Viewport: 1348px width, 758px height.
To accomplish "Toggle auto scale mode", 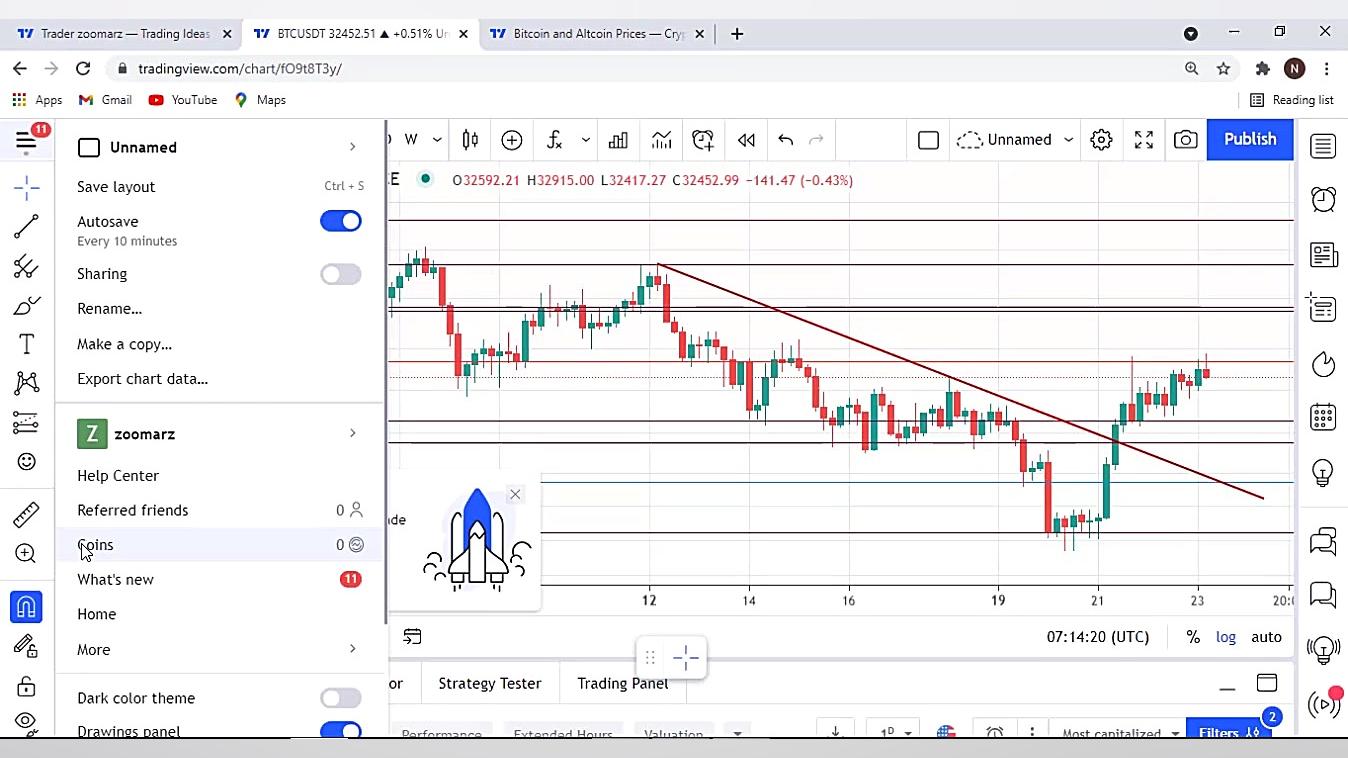I will click(1266, 637).
